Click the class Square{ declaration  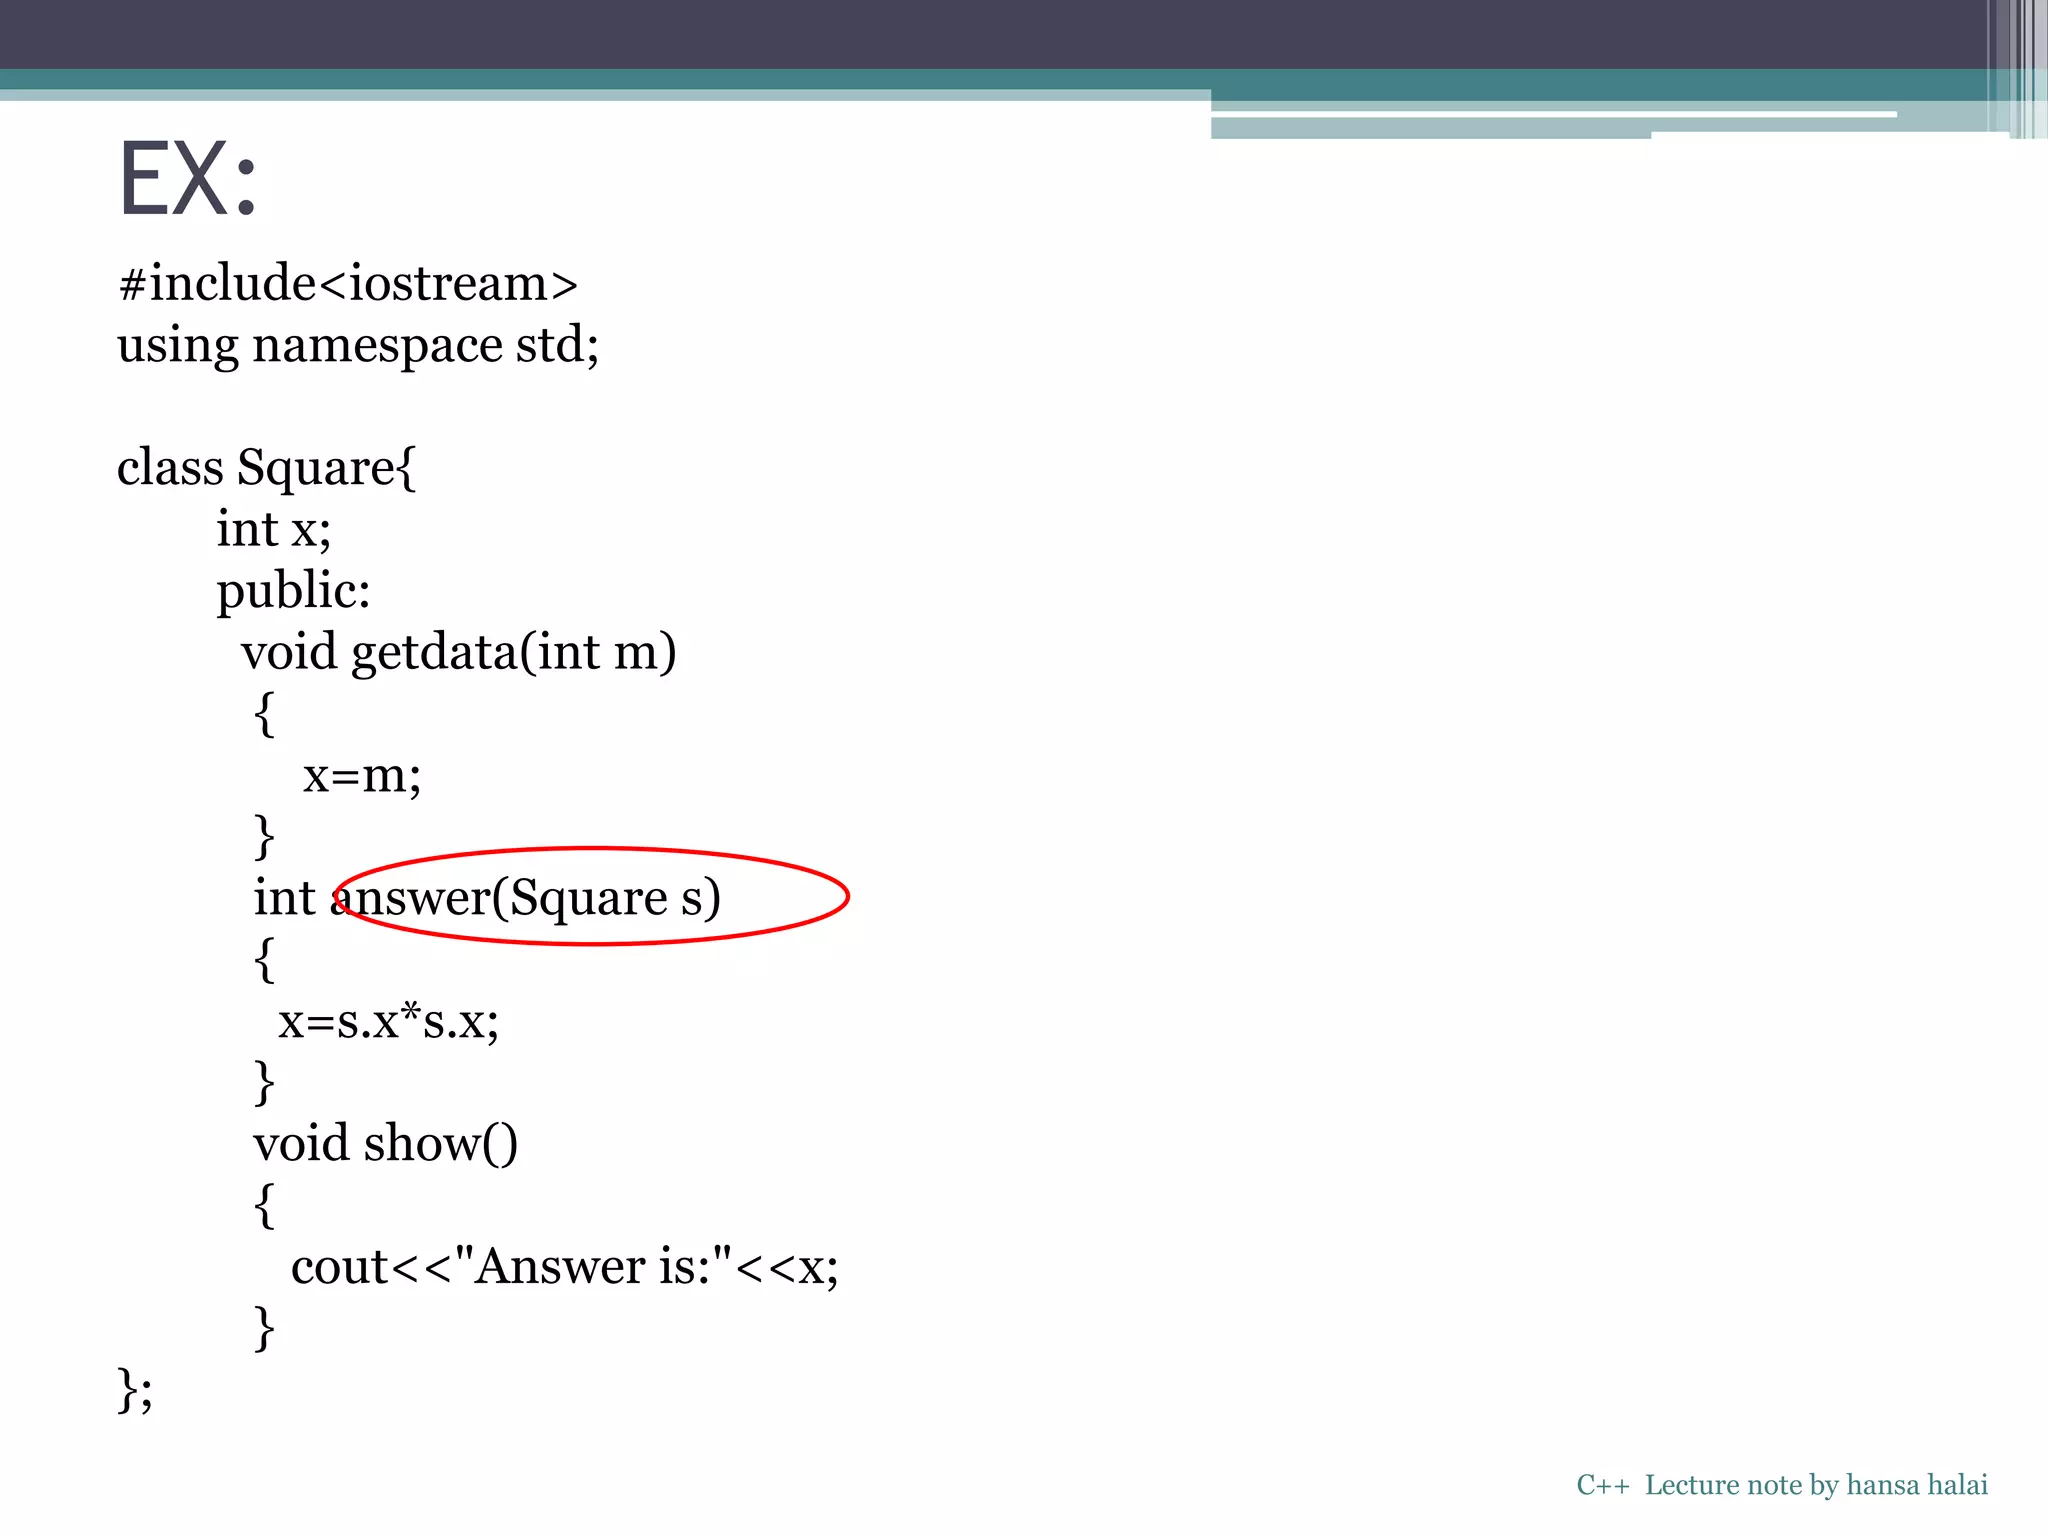tap(266, 468)
